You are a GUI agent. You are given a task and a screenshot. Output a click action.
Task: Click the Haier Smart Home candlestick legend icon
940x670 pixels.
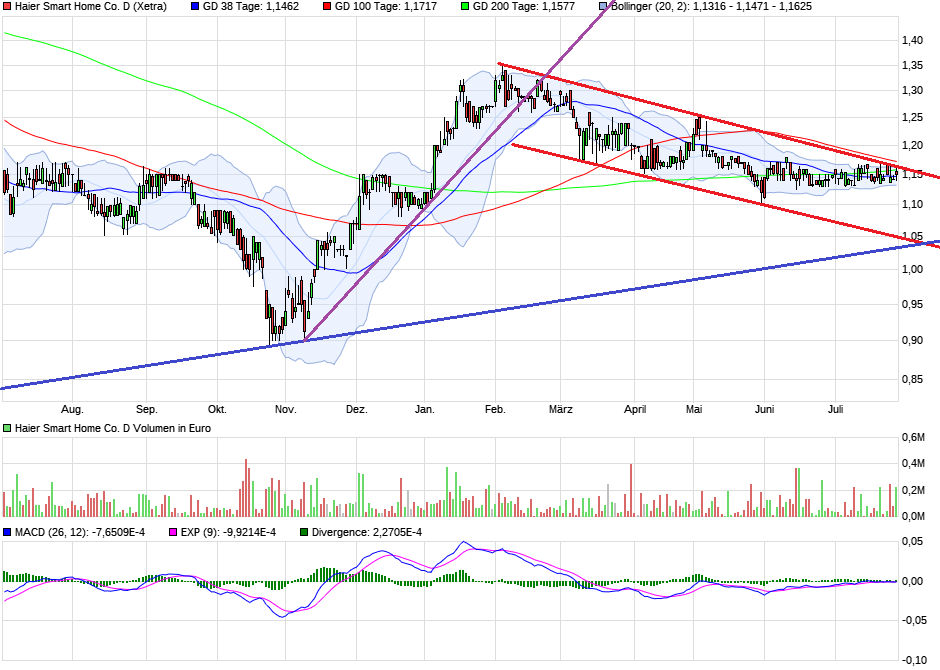7,6
